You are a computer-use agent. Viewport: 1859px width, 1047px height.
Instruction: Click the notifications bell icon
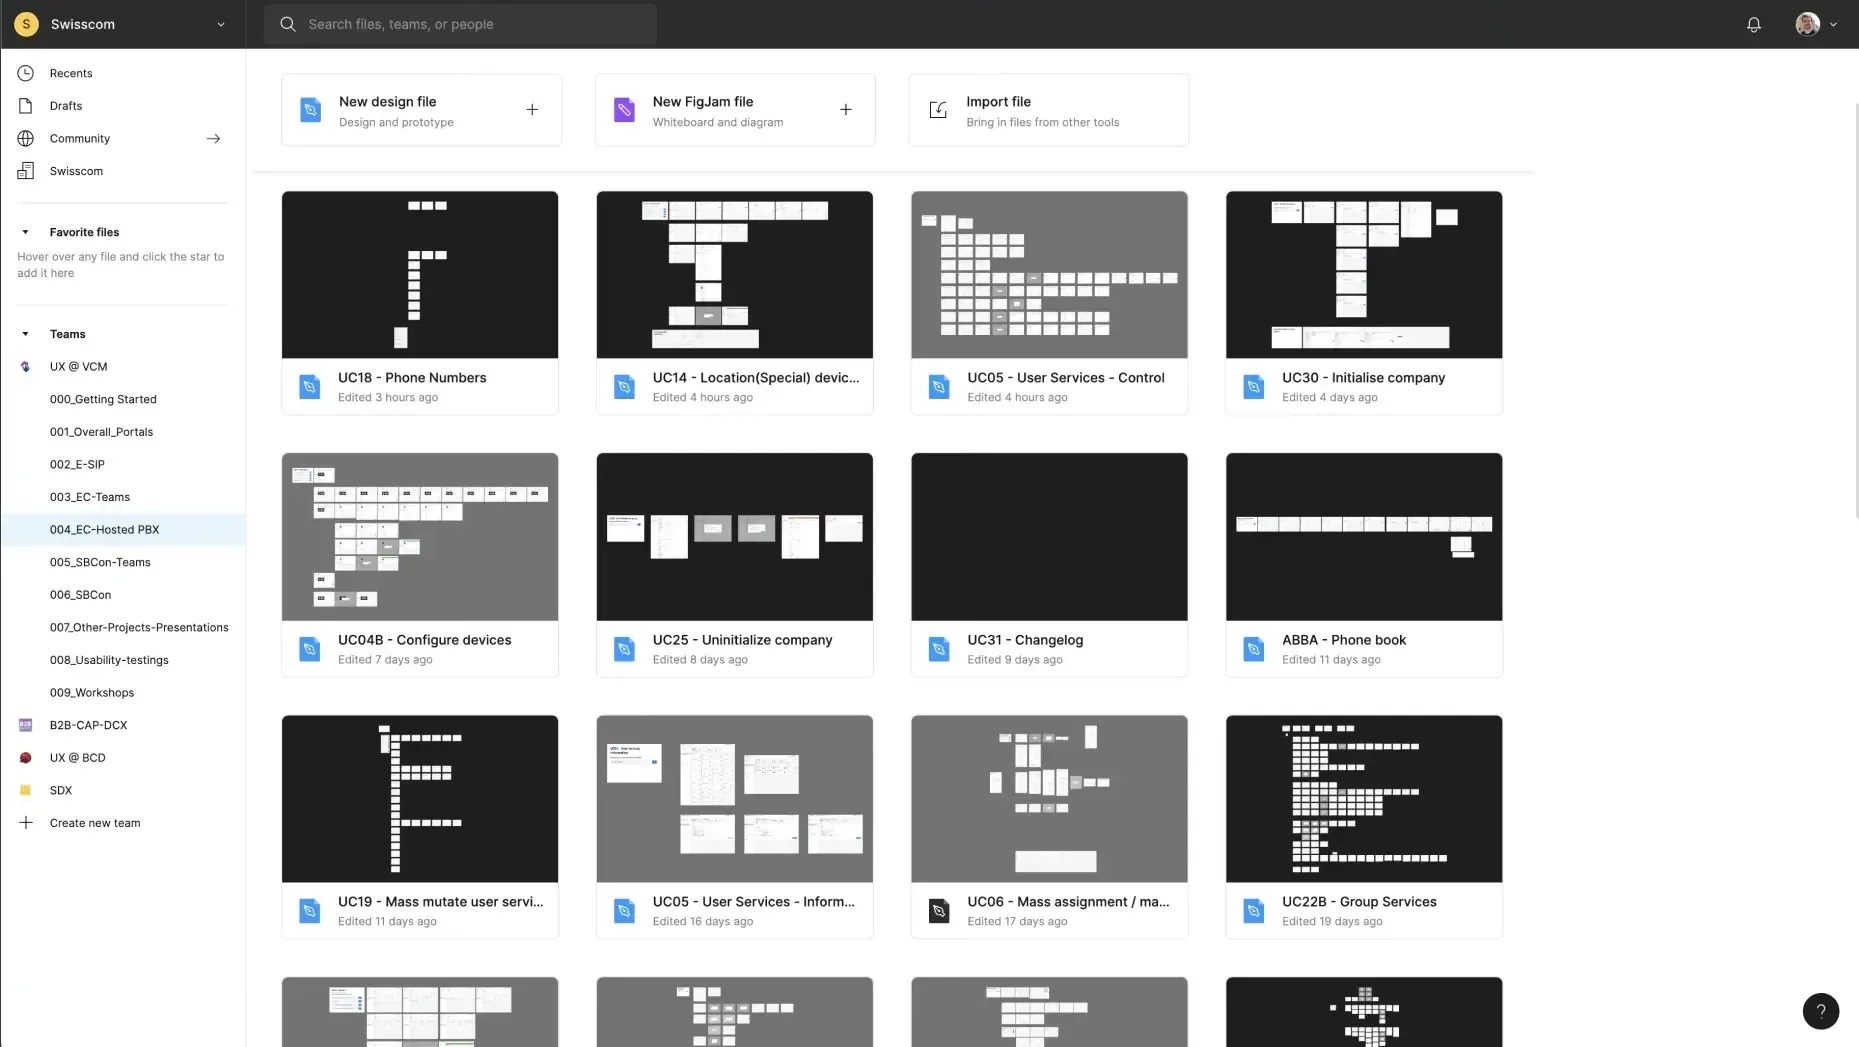(1753, 24)
